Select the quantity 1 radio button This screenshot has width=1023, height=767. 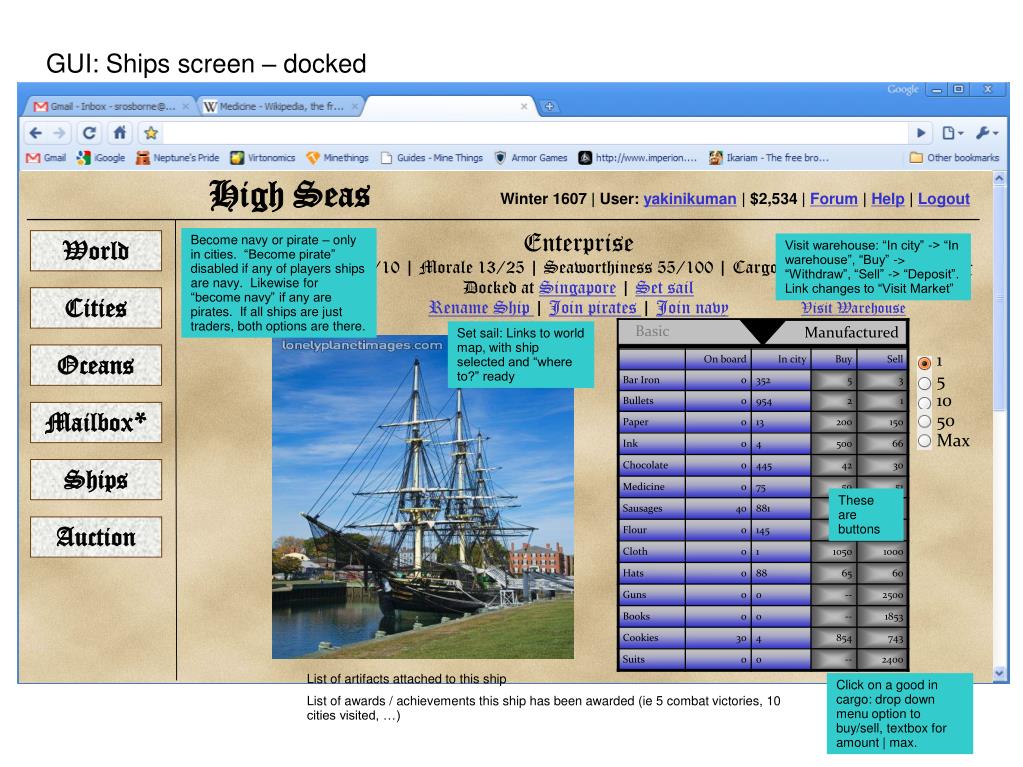[x=924, y=363]
